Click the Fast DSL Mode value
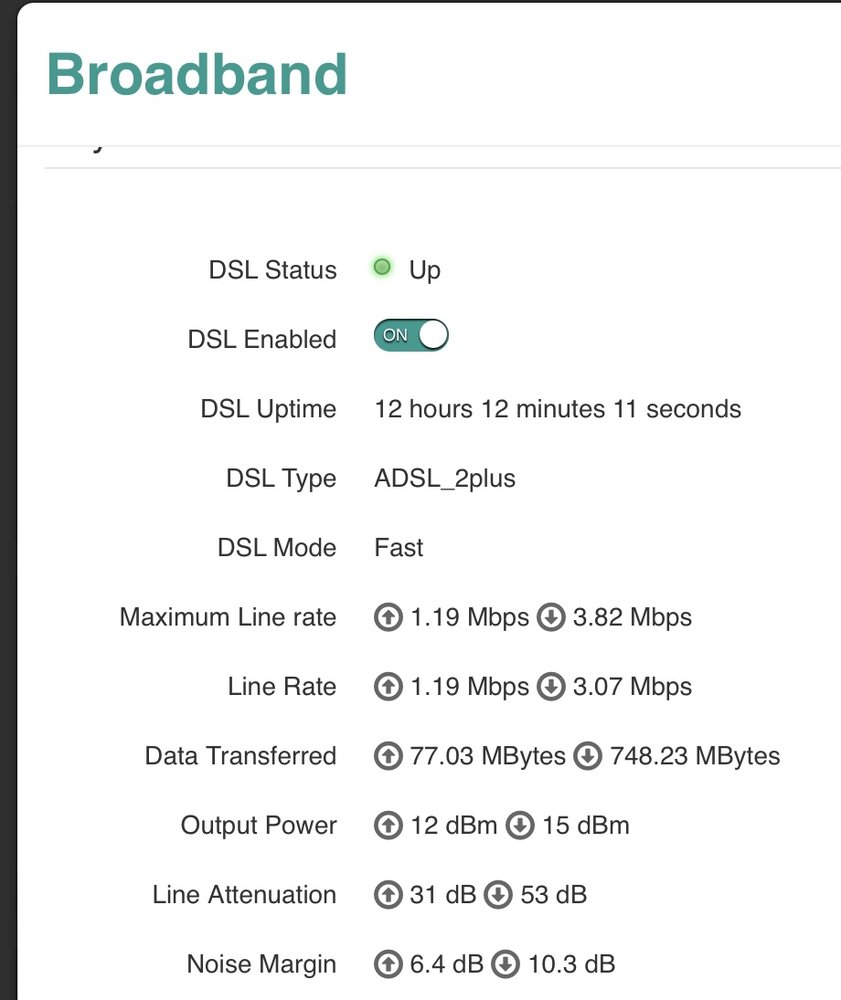Image resolution: width=841 pixels, height=1000 pixels. (399, 548)
